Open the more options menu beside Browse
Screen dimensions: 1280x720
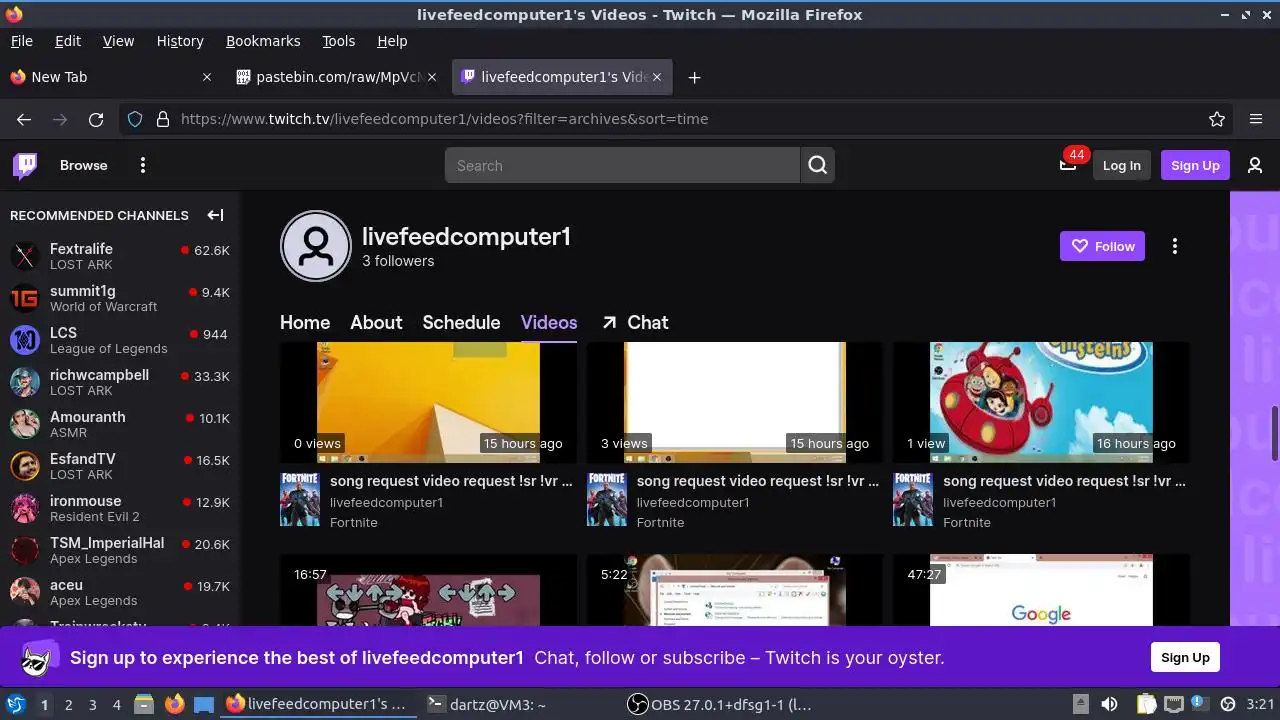[143, 165]
